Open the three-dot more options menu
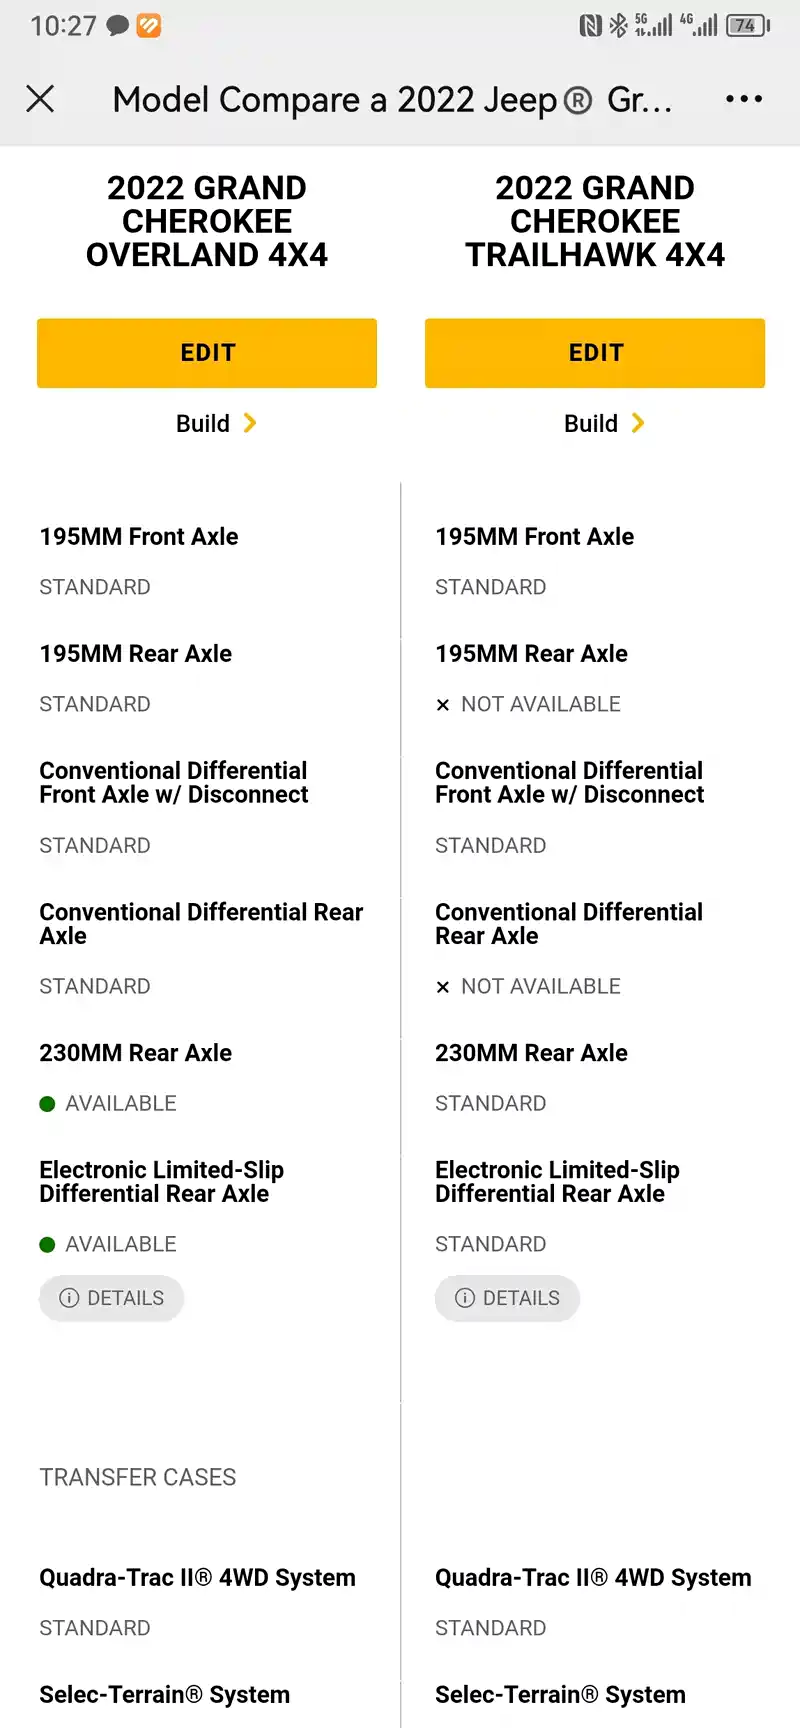Screen dimensions: 800x1728 (744, 98)
